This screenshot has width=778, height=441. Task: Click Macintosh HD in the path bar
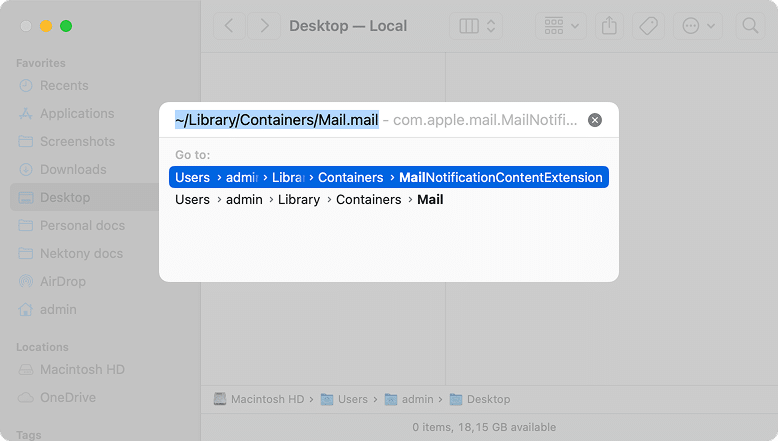(267, 399)
